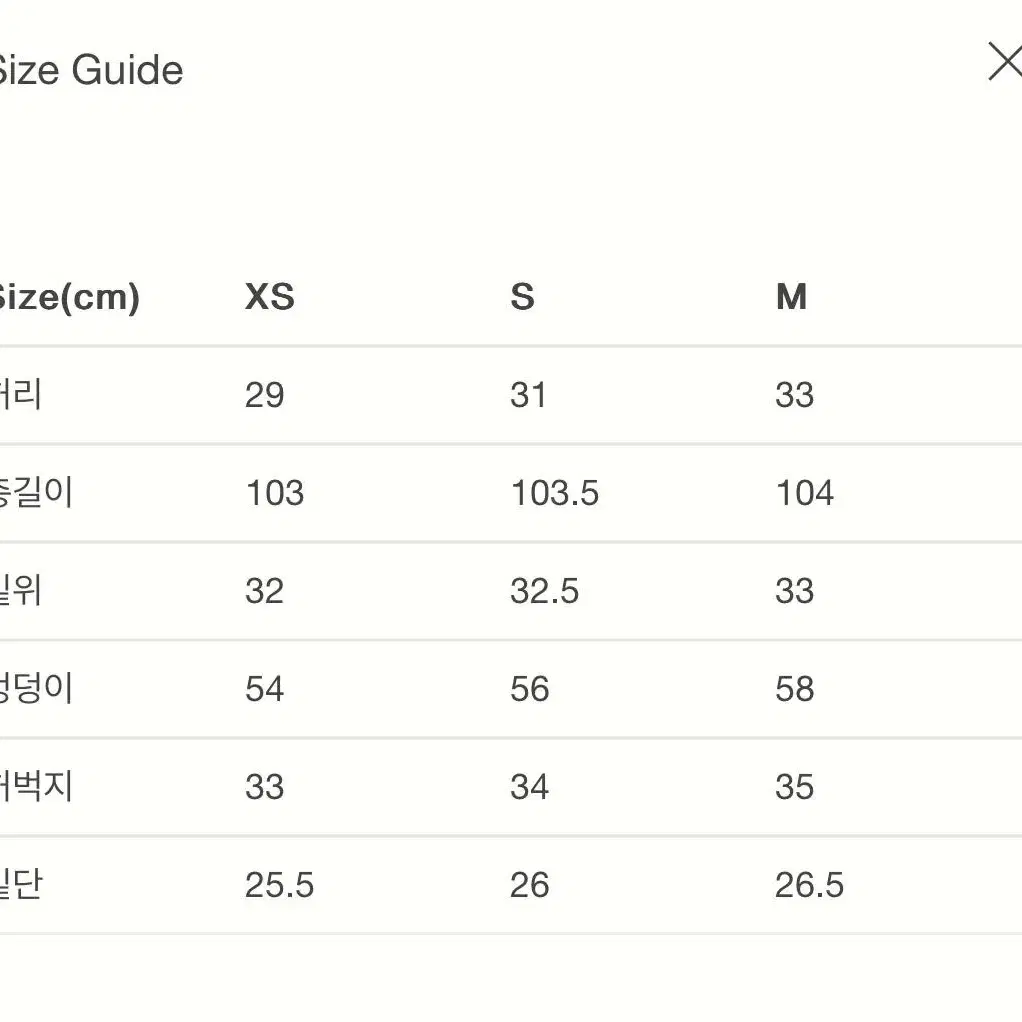Click the 허리 row label
Screen dimensions: 1022x1022
[20, 394]
